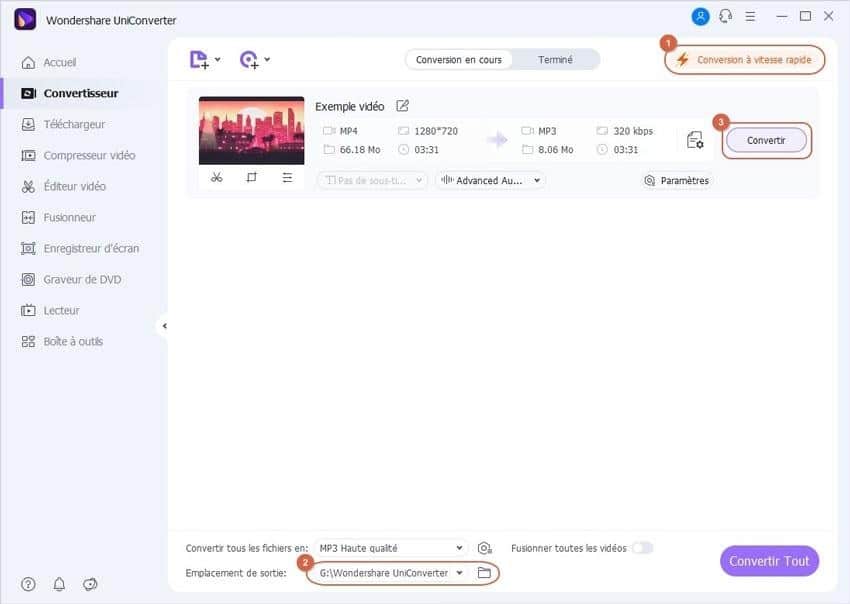Viewport: 850px width, 604px height.
Task: Open Paramètres for the video
Action: pyautogui.click(x=677, y=181)
